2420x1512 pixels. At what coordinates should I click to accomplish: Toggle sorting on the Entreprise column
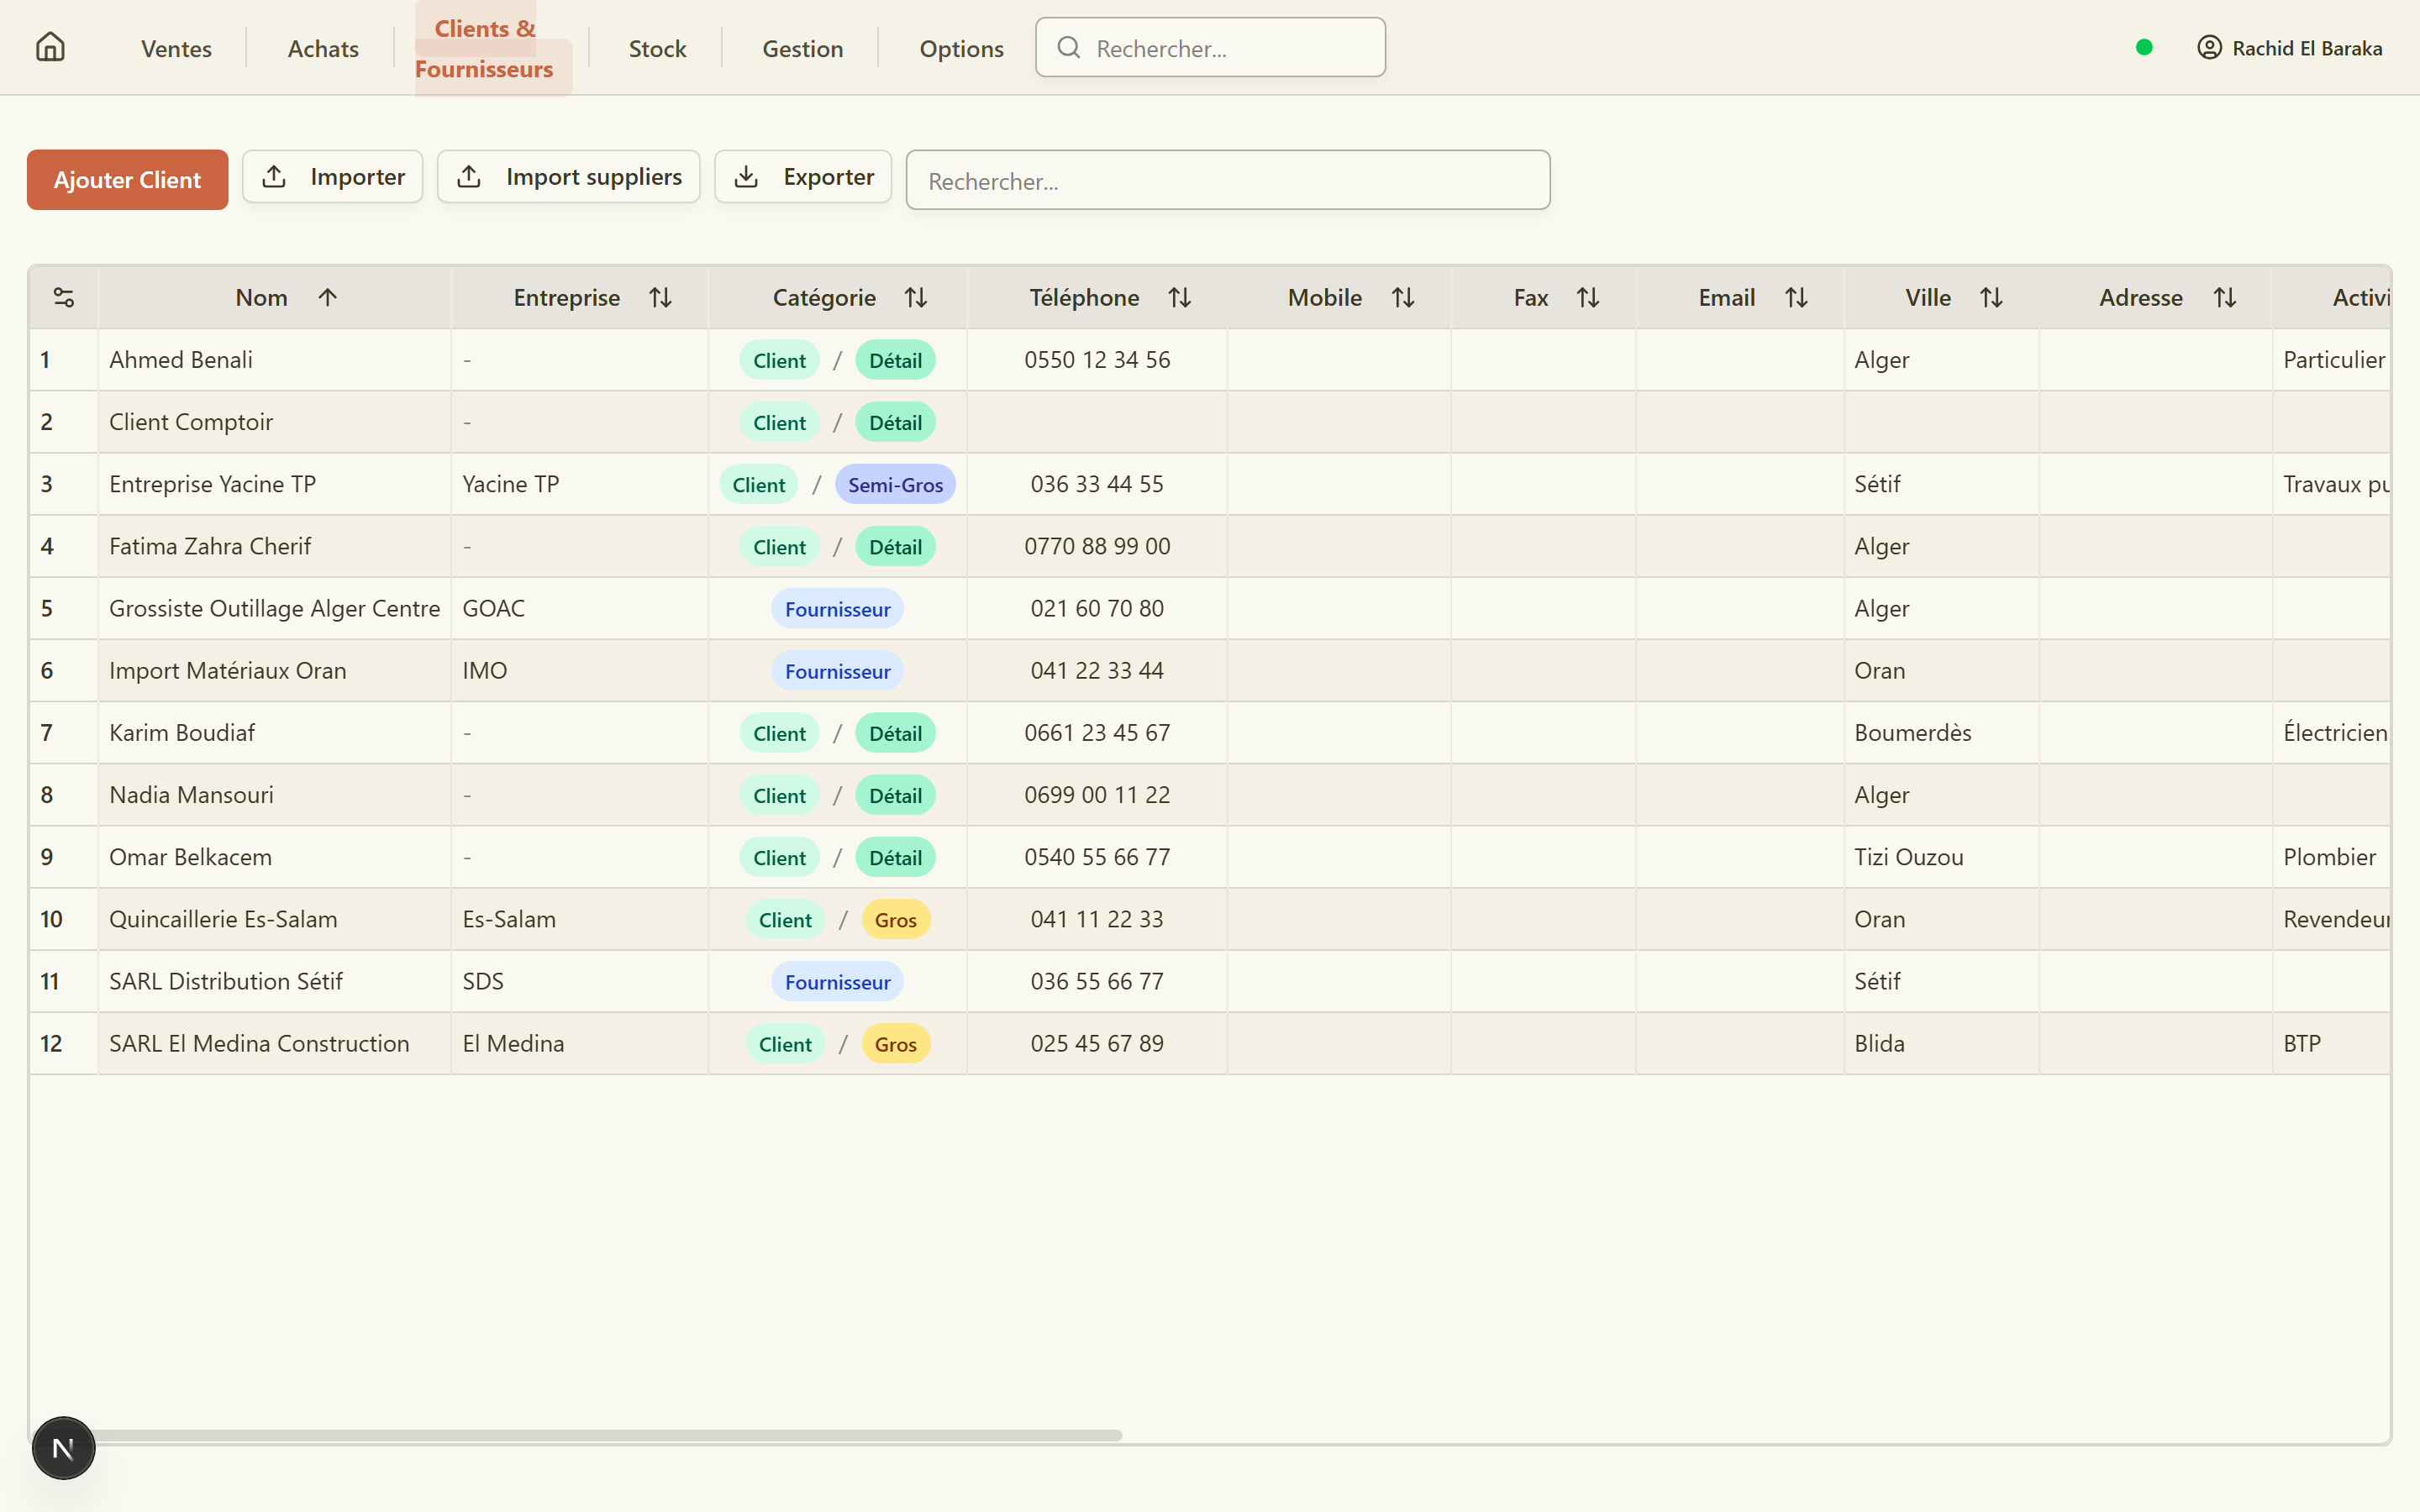pyautogui.click(x=660, y=297)
